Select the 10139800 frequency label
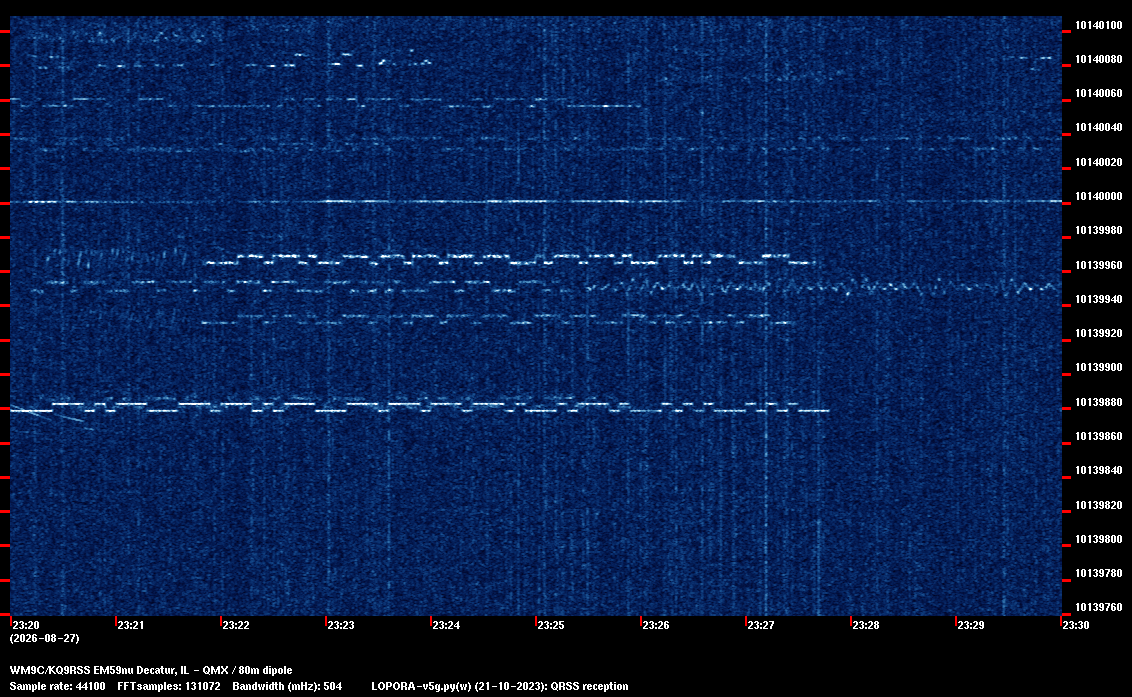Viewport: 1132px width, 697px height. tap(1099, 540)
